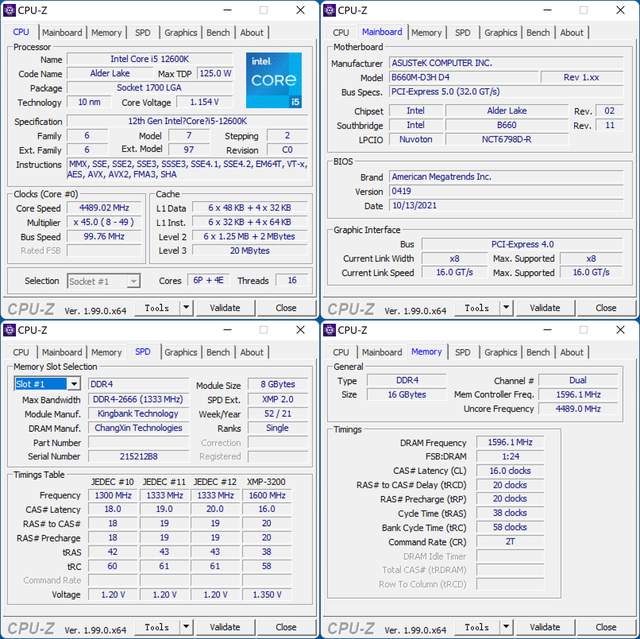Click the motherboard model B660M-D3H D4
640x639 pixels.
point(463,78)
